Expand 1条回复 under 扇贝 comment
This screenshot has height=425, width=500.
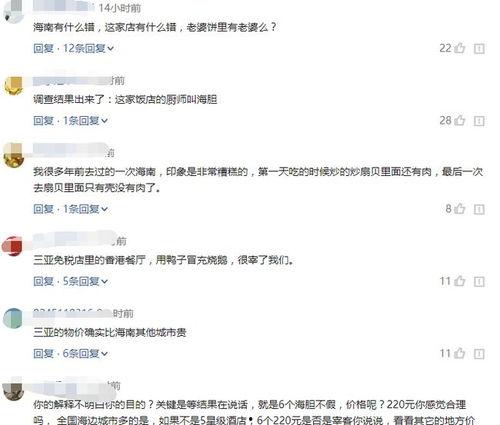point(85,209)
